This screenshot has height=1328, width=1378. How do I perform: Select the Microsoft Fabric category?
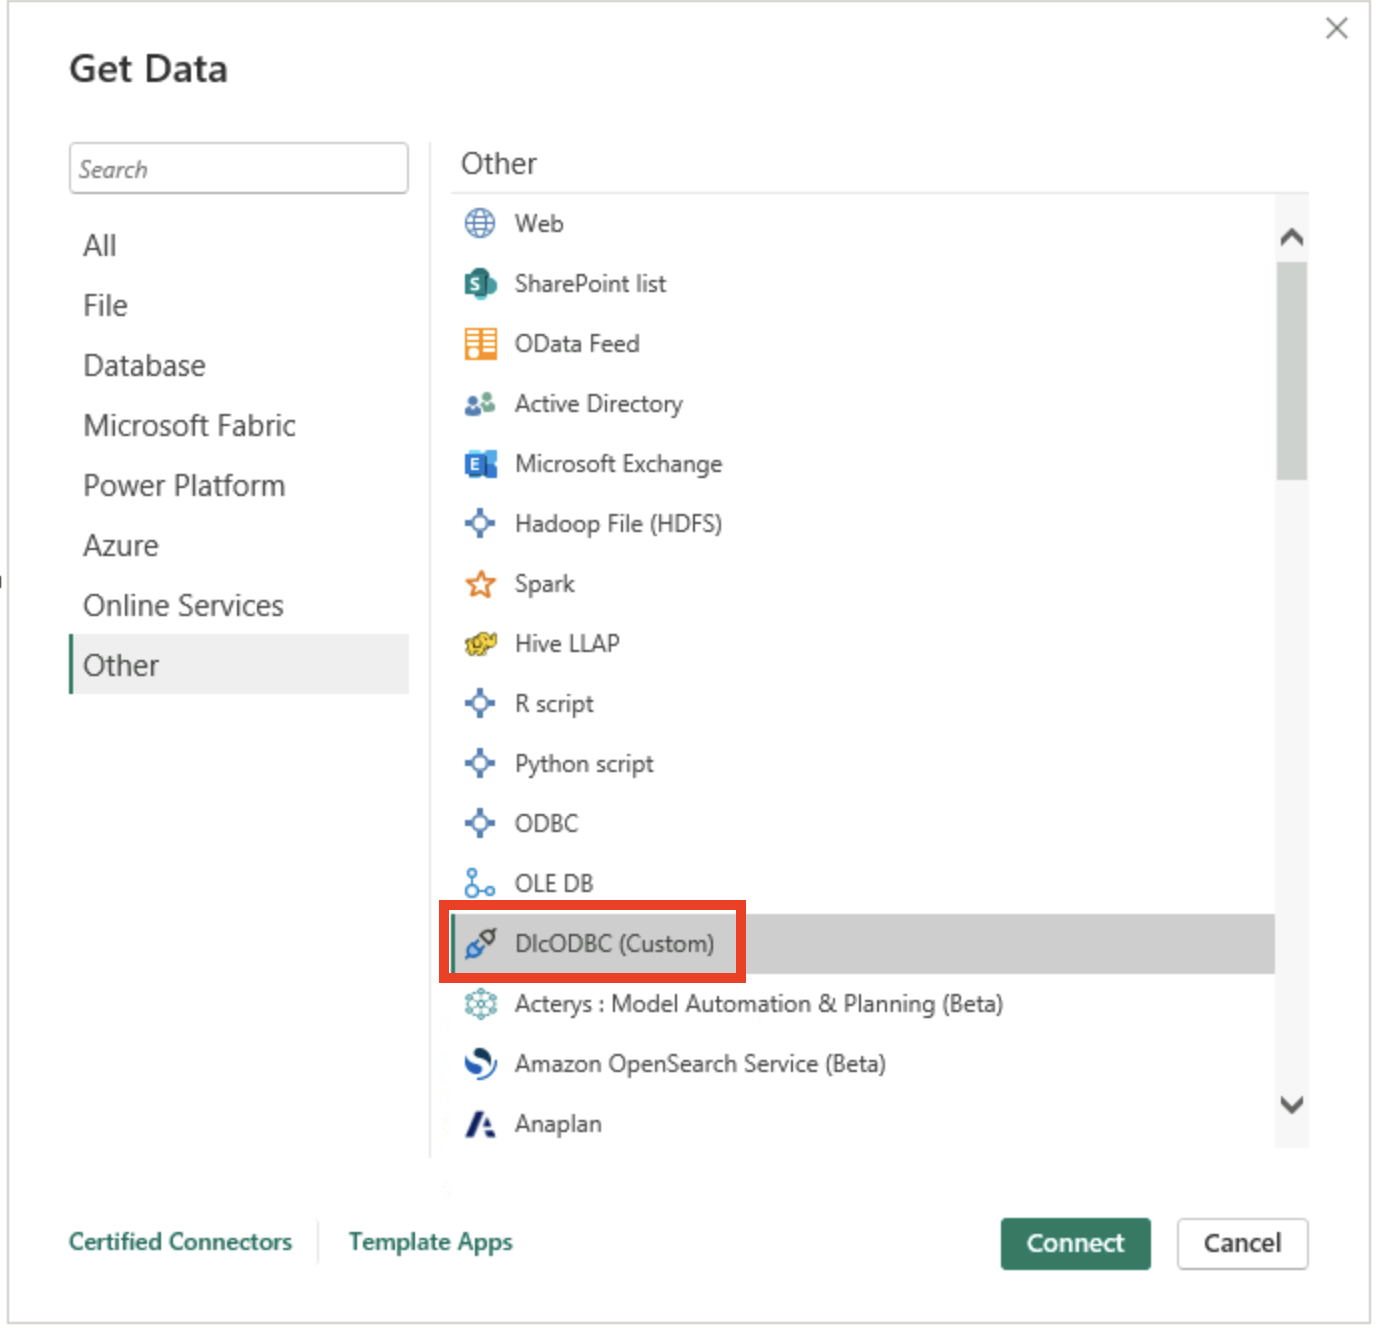[x=189, y=426]
